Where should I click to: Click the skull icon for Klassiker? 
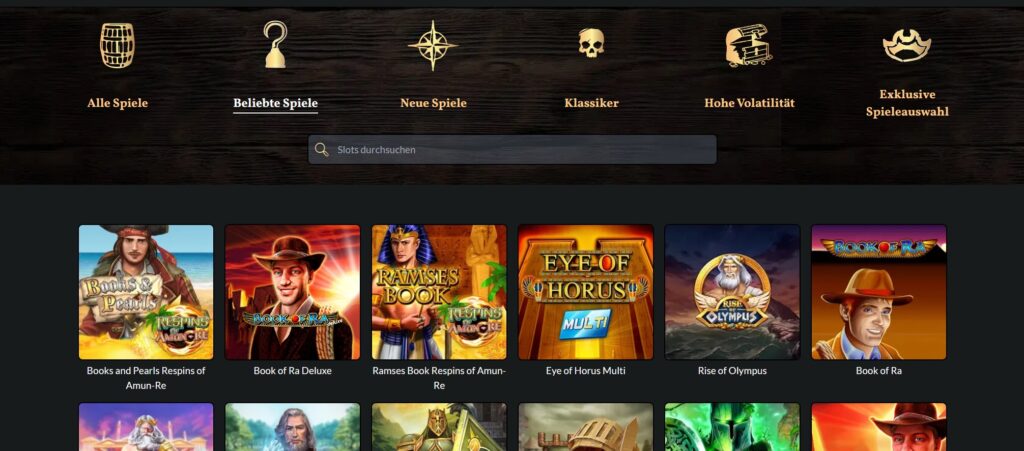click(x=591, y=42)
